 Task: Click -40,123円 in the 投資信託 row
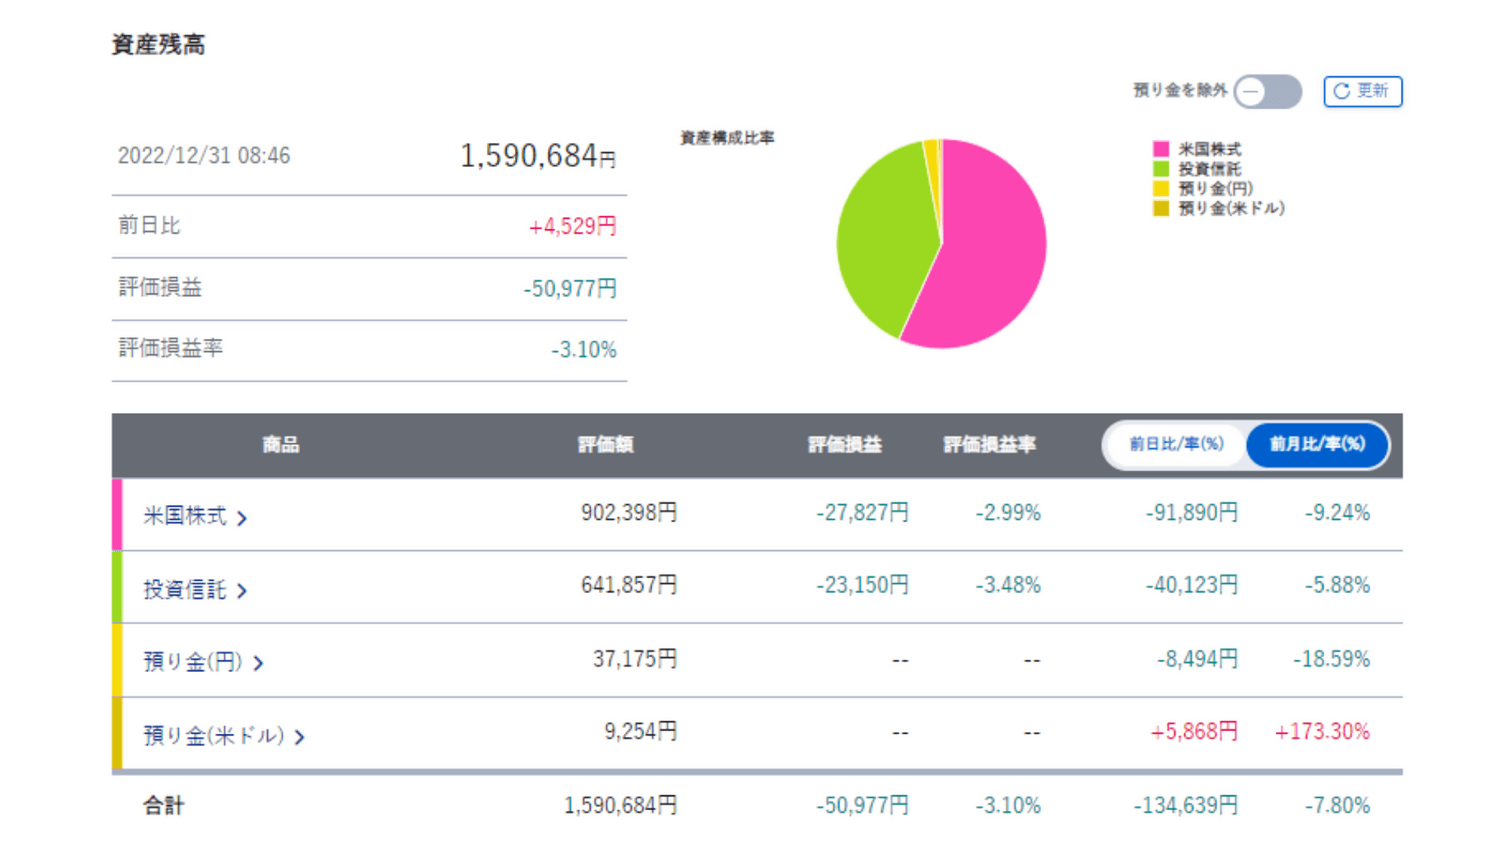coord(1192,585)
